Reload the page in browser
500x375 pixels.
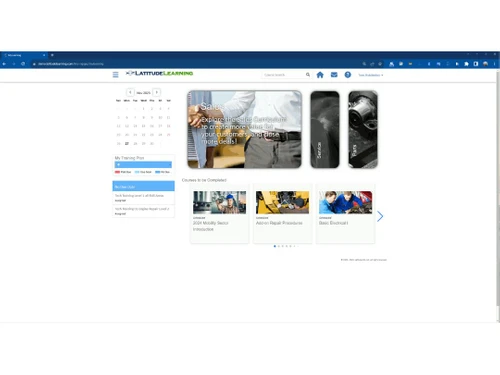tap(23, 64)
